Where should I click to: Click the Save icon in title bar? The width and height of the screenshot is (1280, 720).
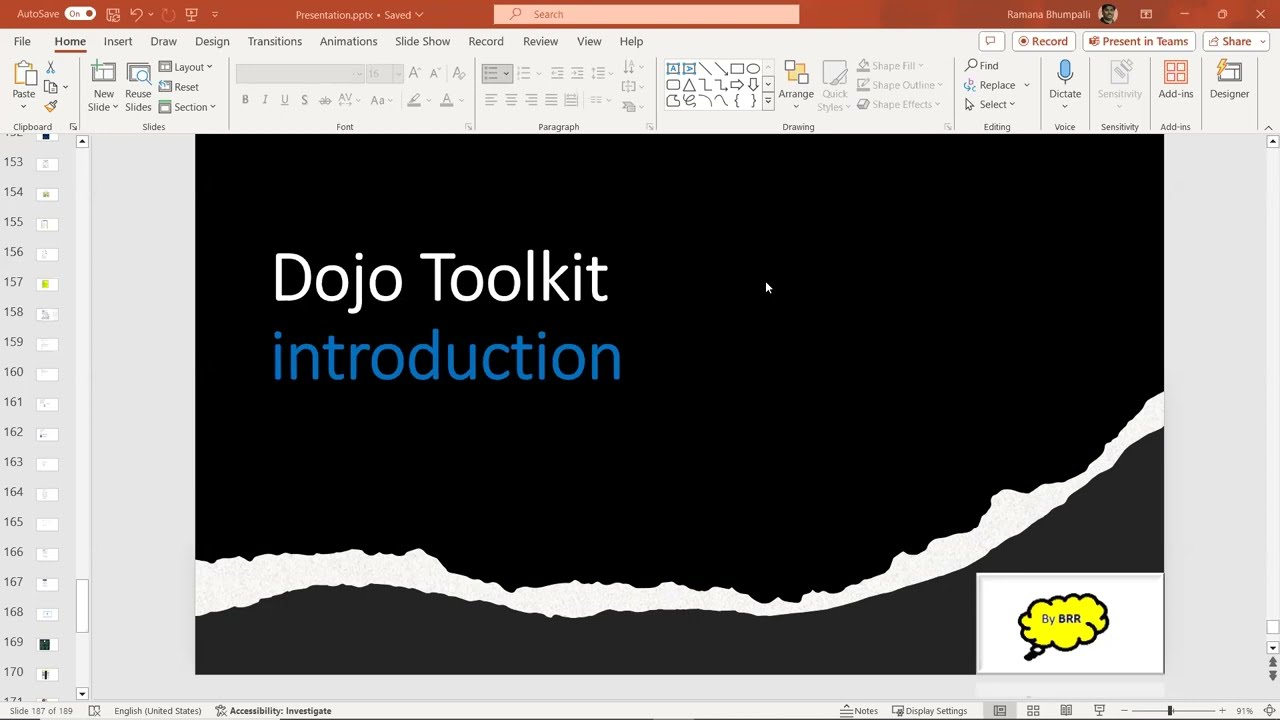(x=113, y=14)
